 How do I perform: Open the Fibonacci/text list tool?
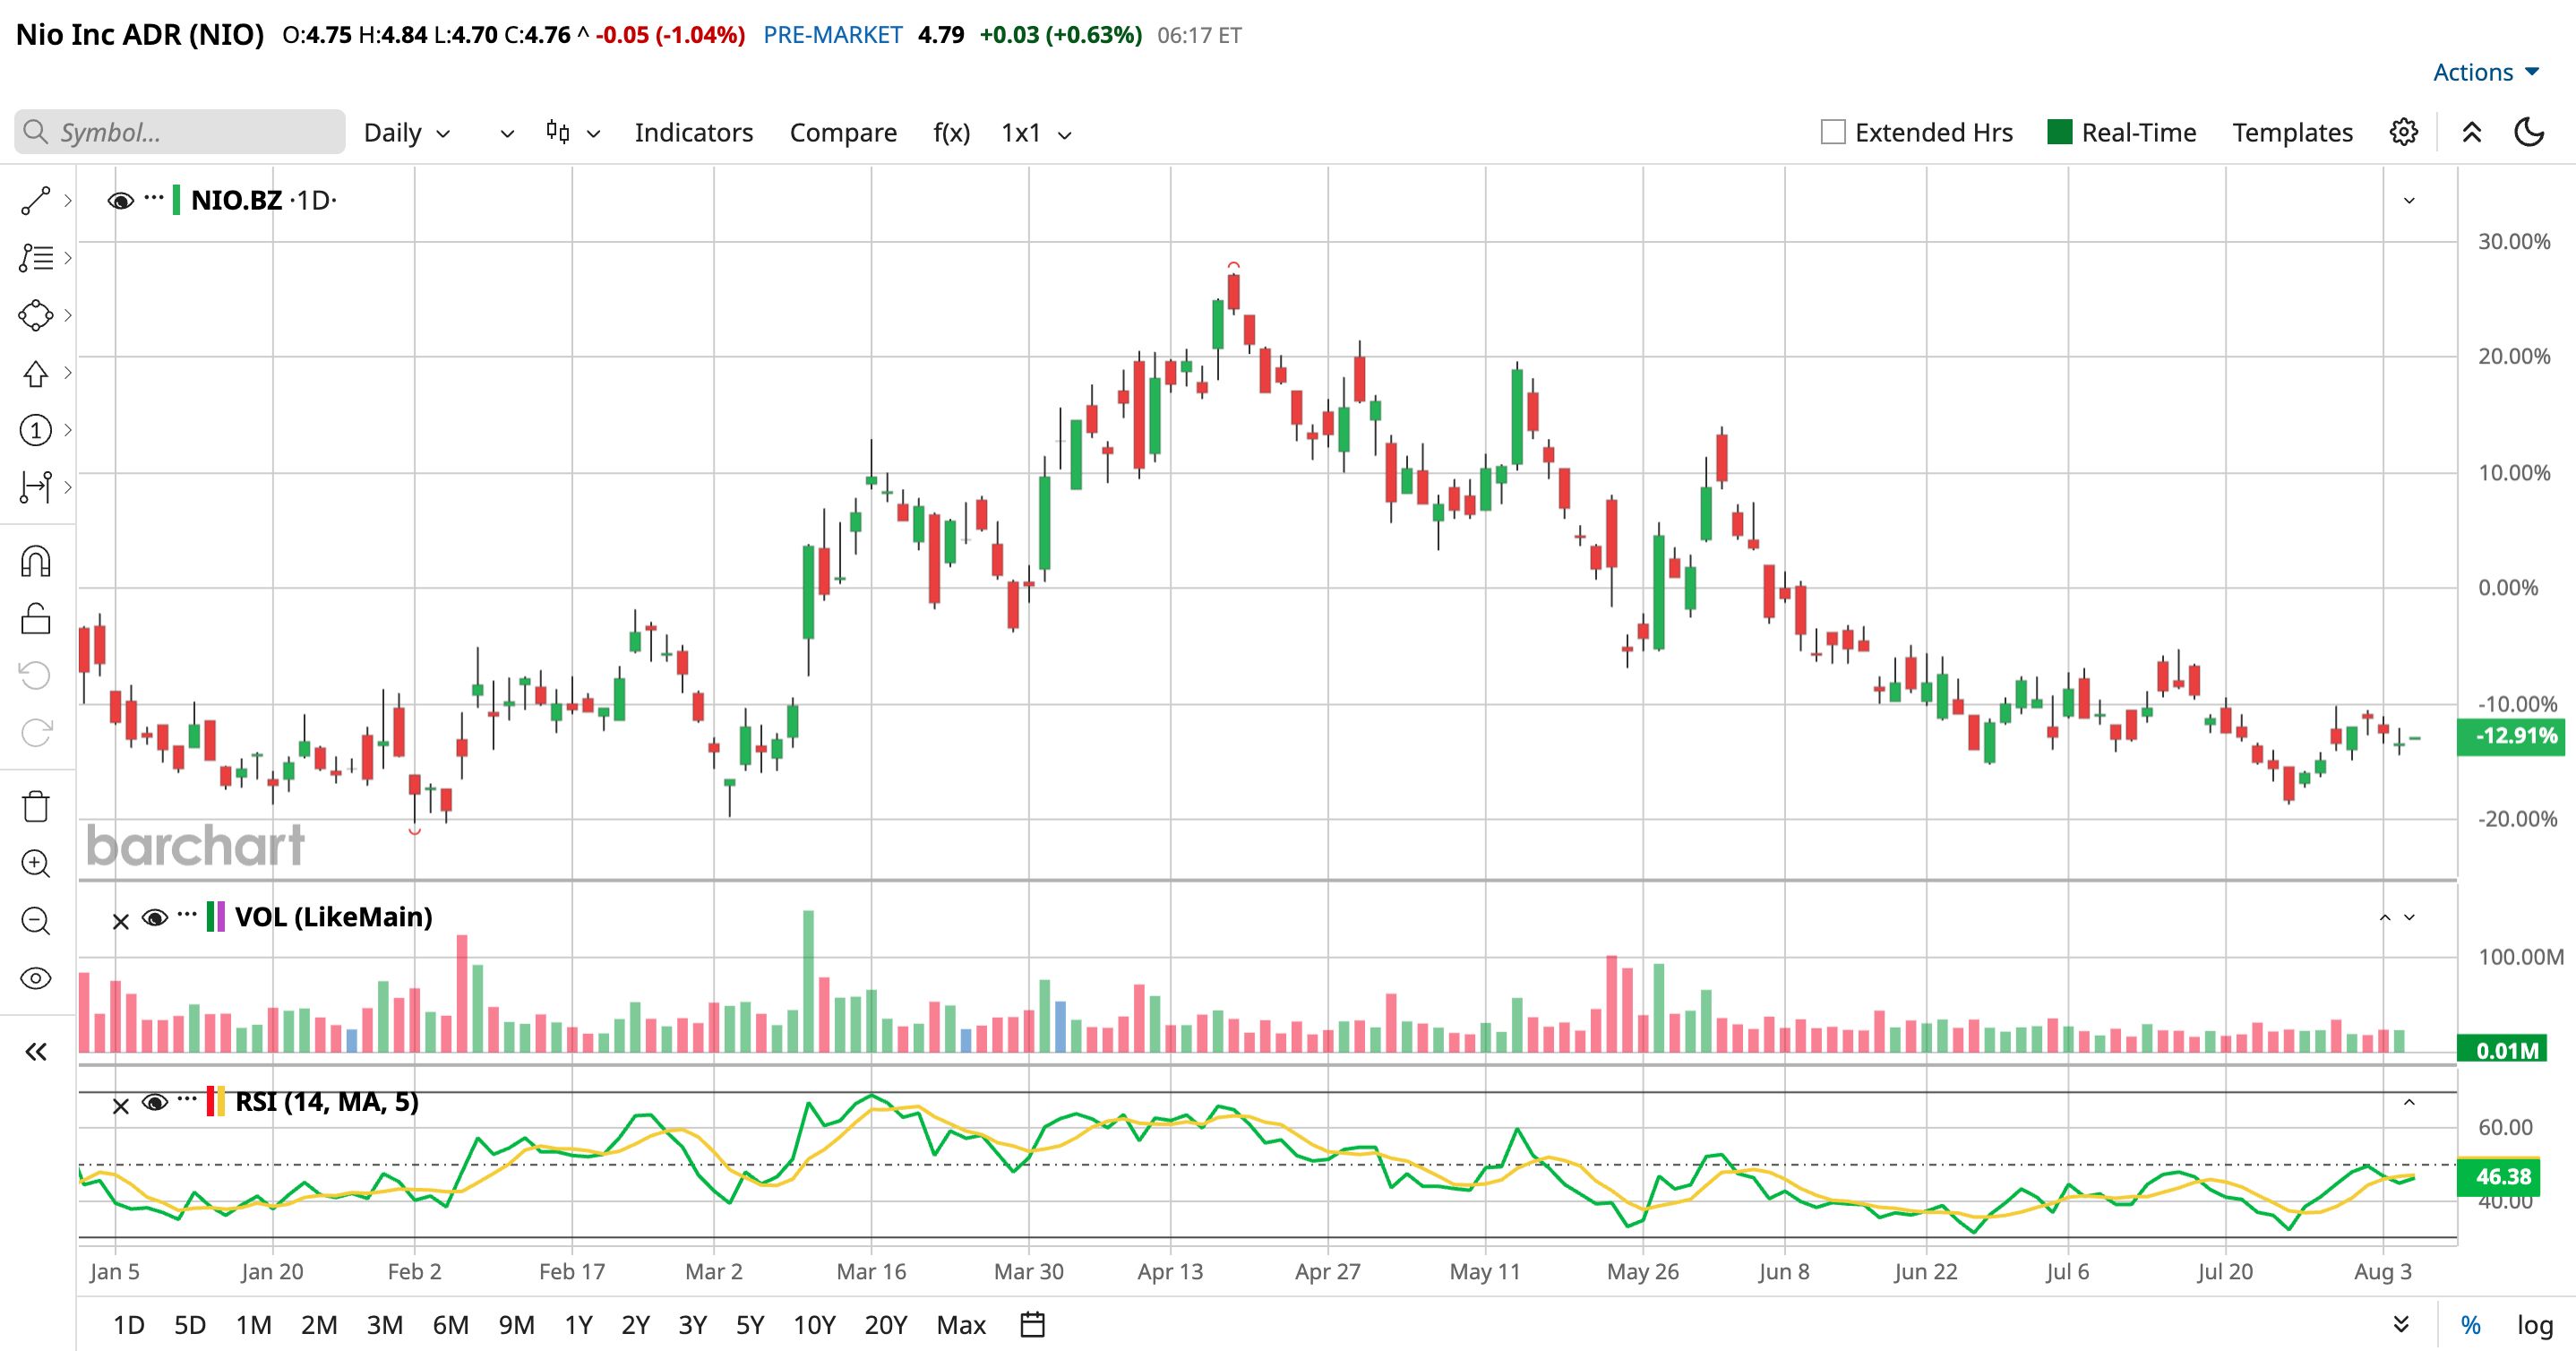click(x=36, y=258)
